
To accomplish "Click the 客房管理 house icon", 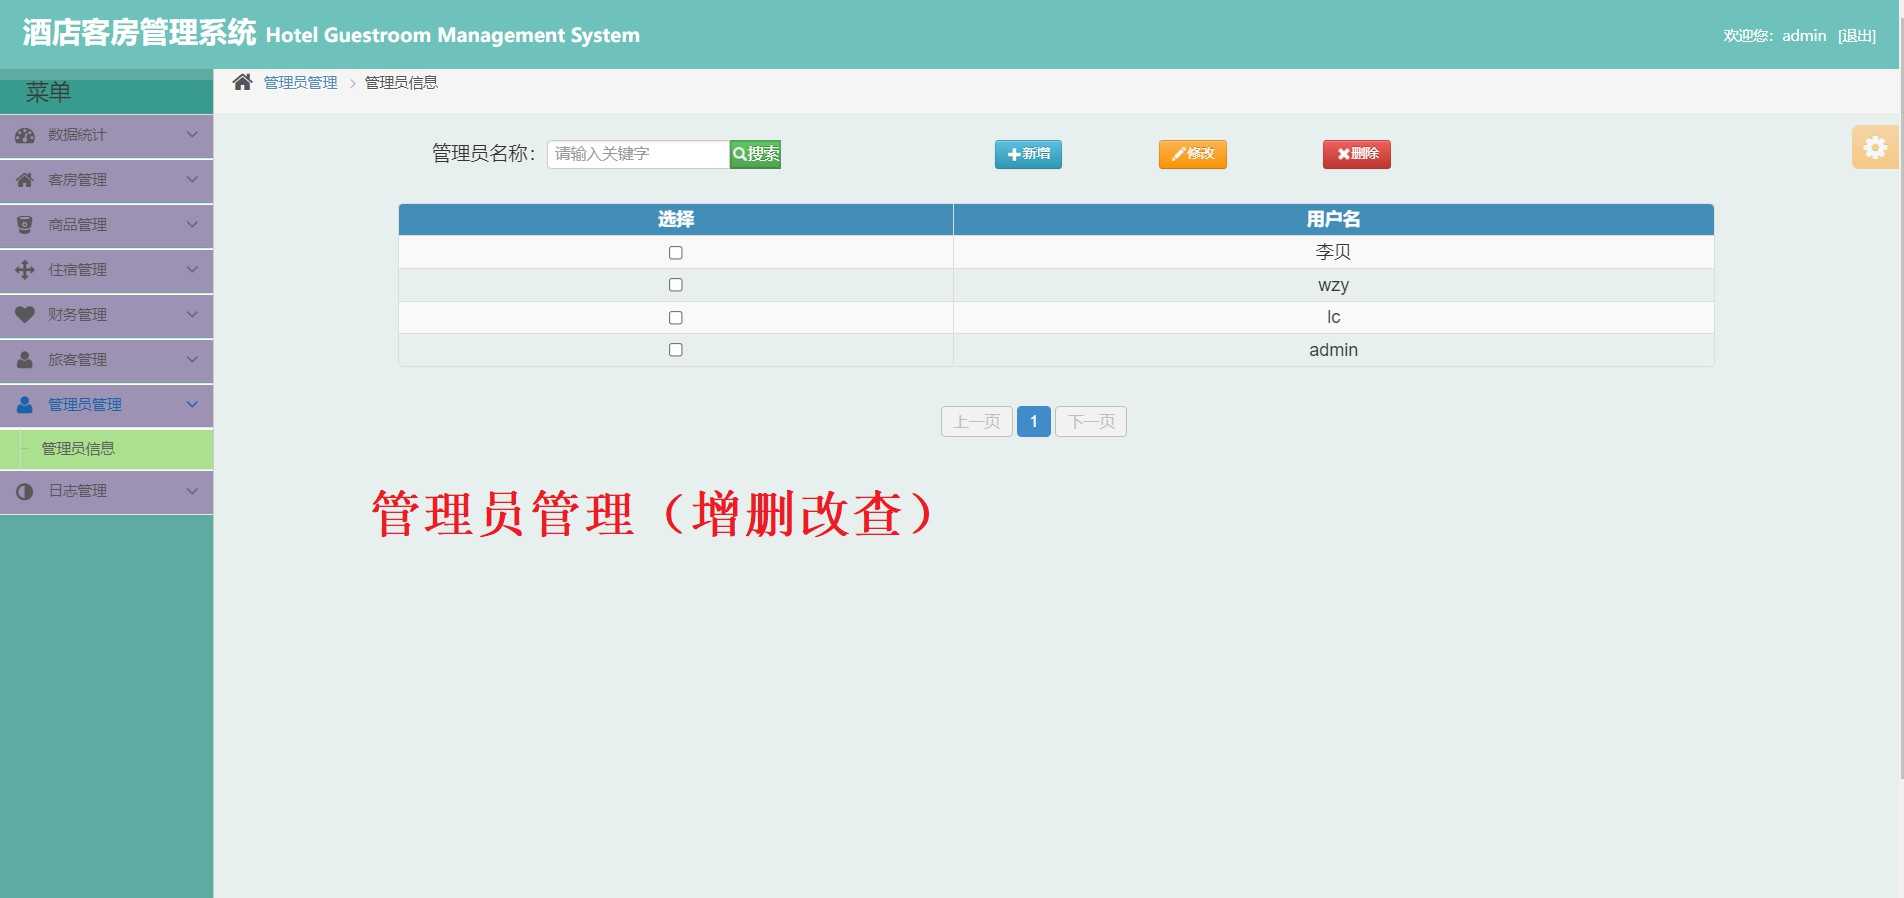I will pos(25,180).
